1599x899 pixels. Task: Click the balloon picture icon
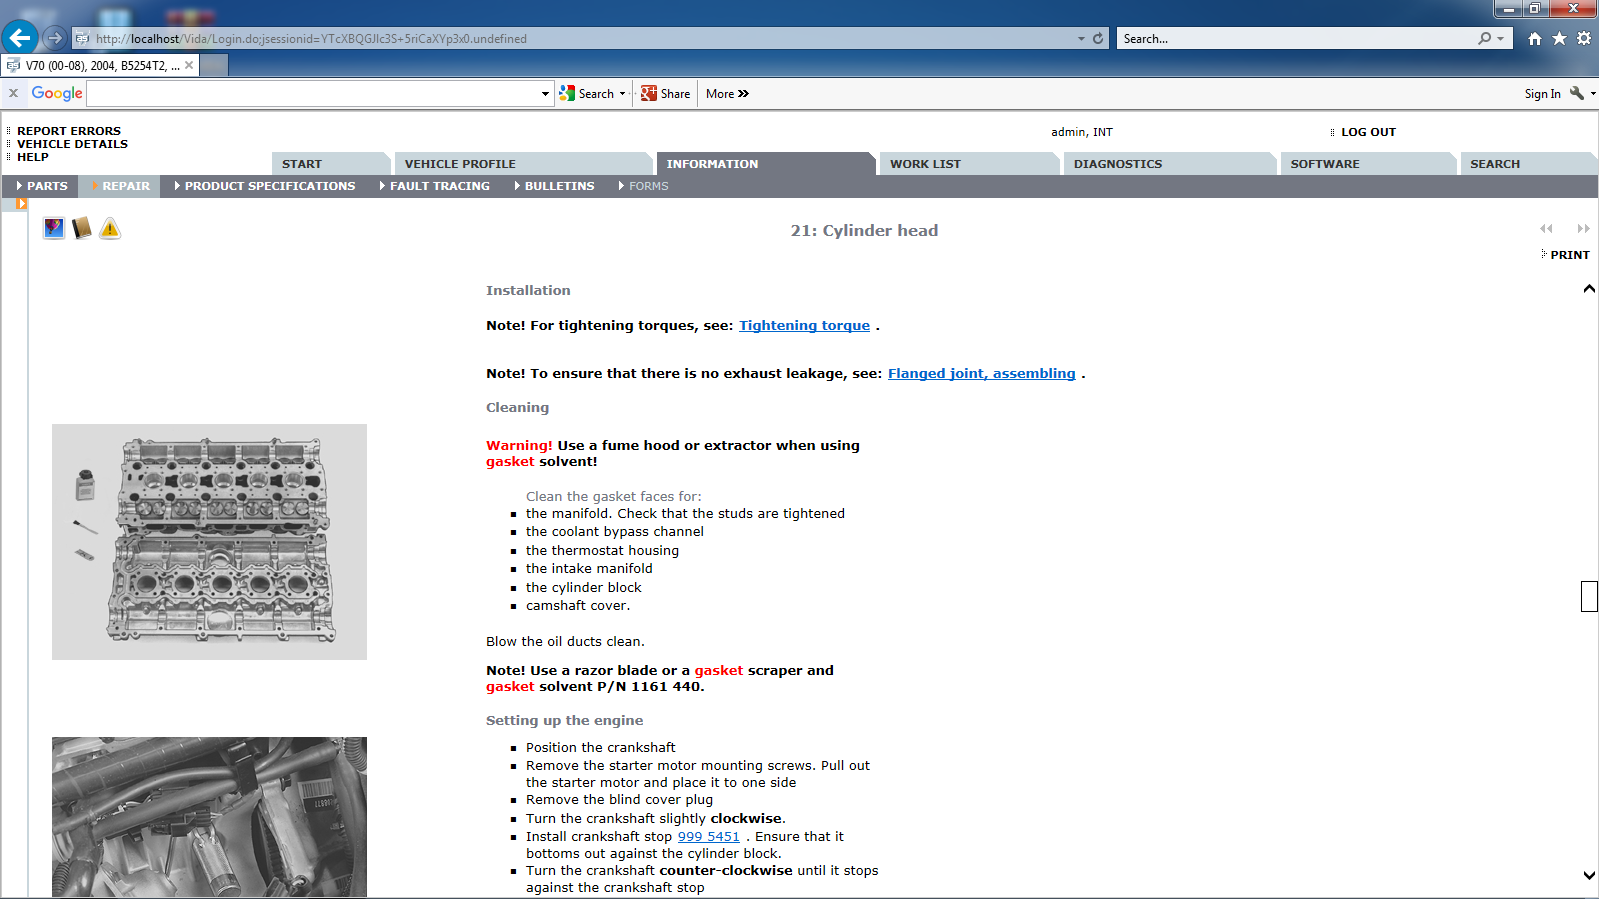click(54, 229)
